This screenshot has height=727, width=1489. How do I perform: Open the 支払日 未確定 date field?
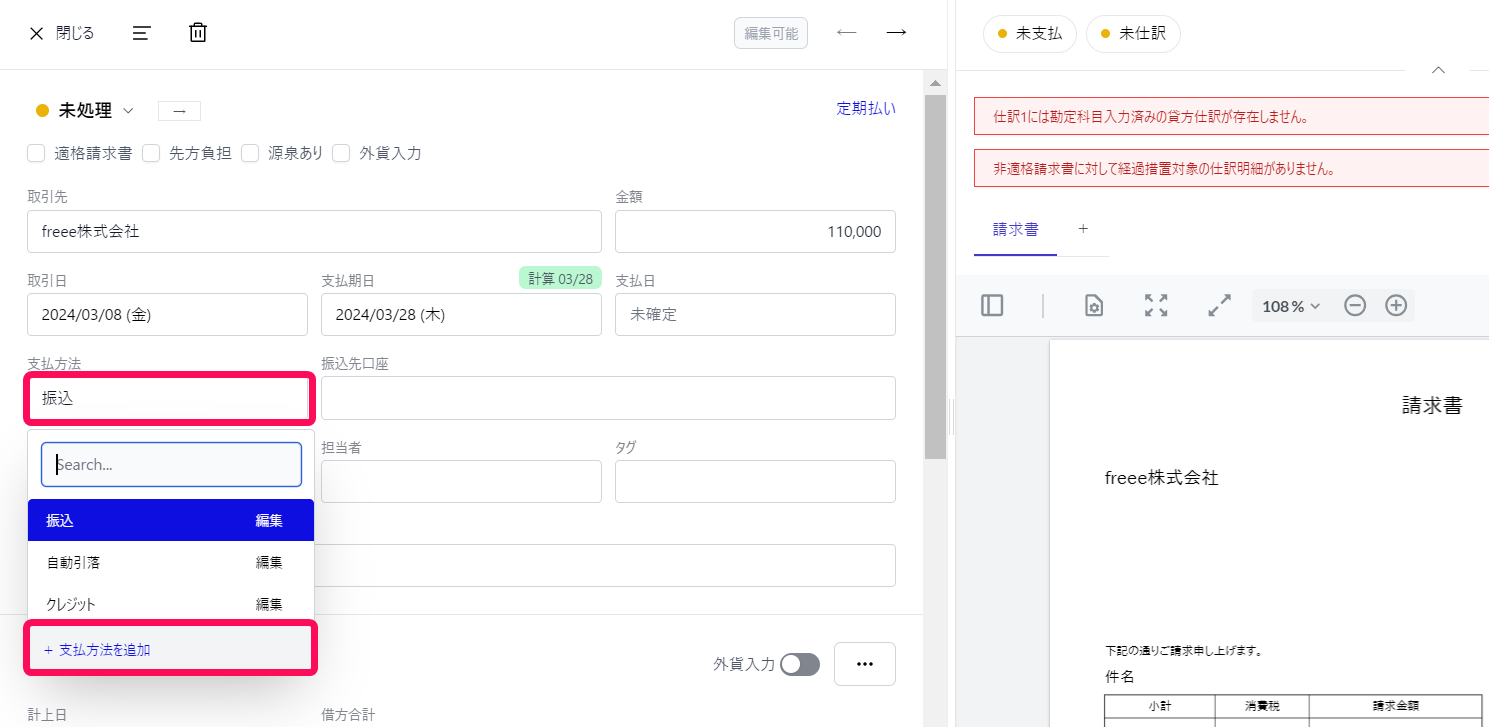pos(755,314)
